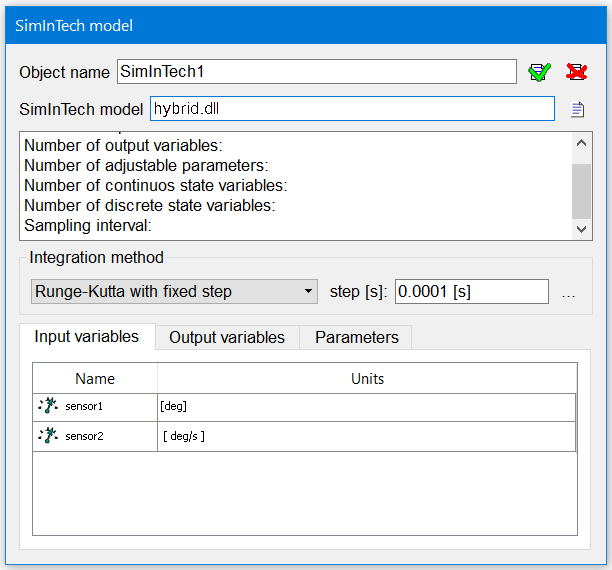This screenshot has height=570, width=612.
Task: Click the Units column header
Action: 367,379
